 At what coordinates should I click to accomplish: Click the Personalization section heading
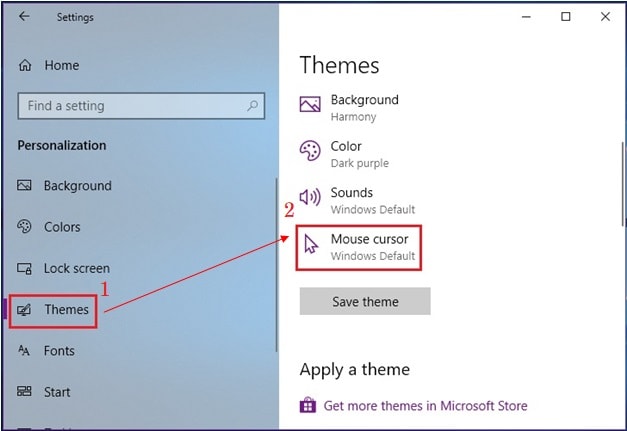pyautogui.click(x=62, y=146)
